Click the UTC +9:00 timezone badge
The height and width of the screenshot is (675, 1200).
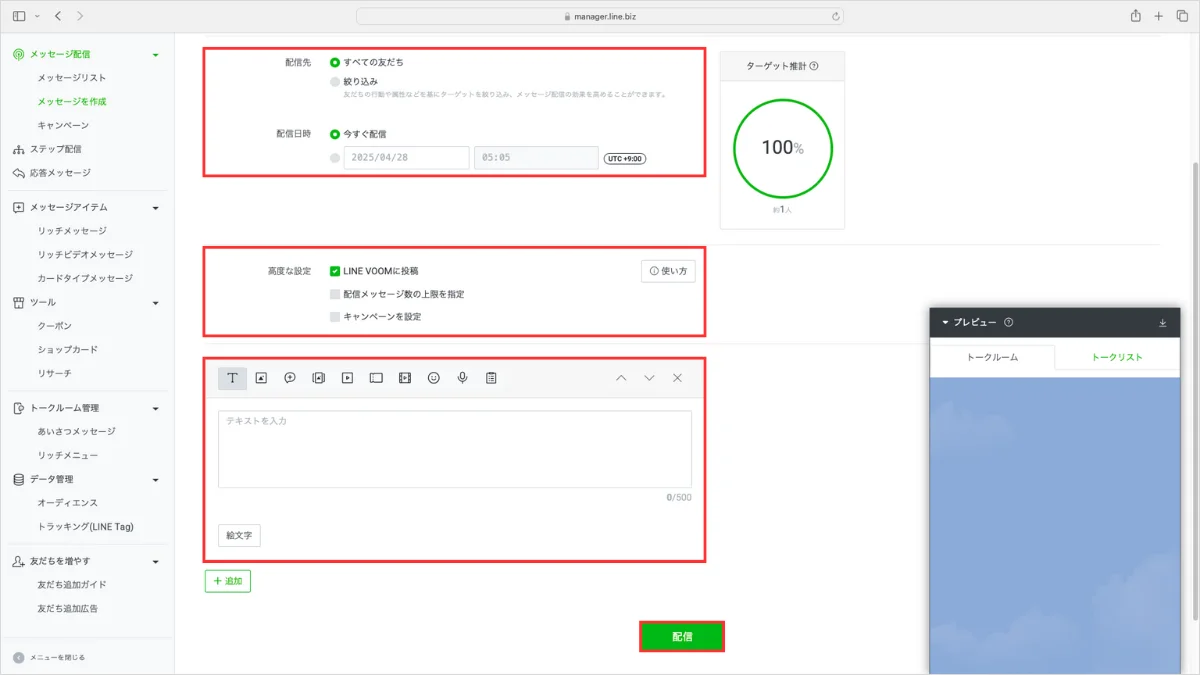click(x=625, y=158)
